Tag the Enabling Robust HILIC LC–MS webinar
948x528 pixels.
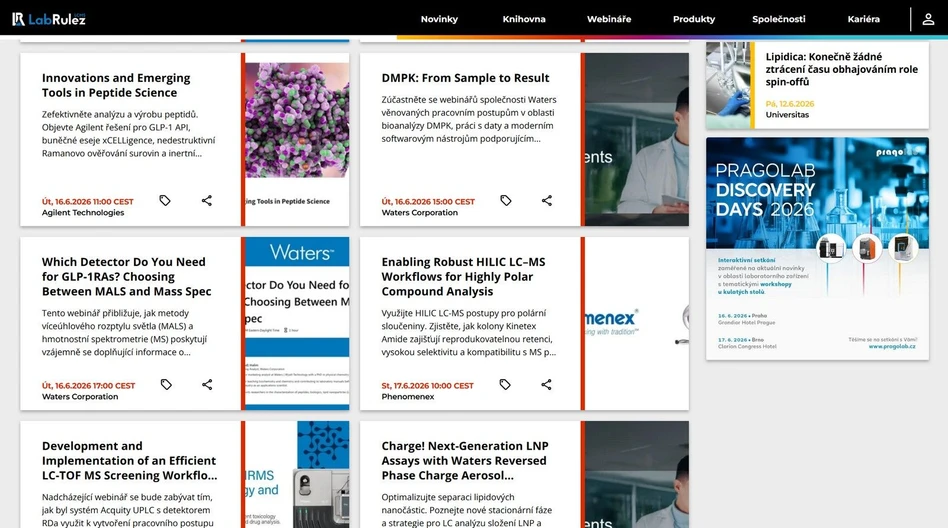(505, 384)
